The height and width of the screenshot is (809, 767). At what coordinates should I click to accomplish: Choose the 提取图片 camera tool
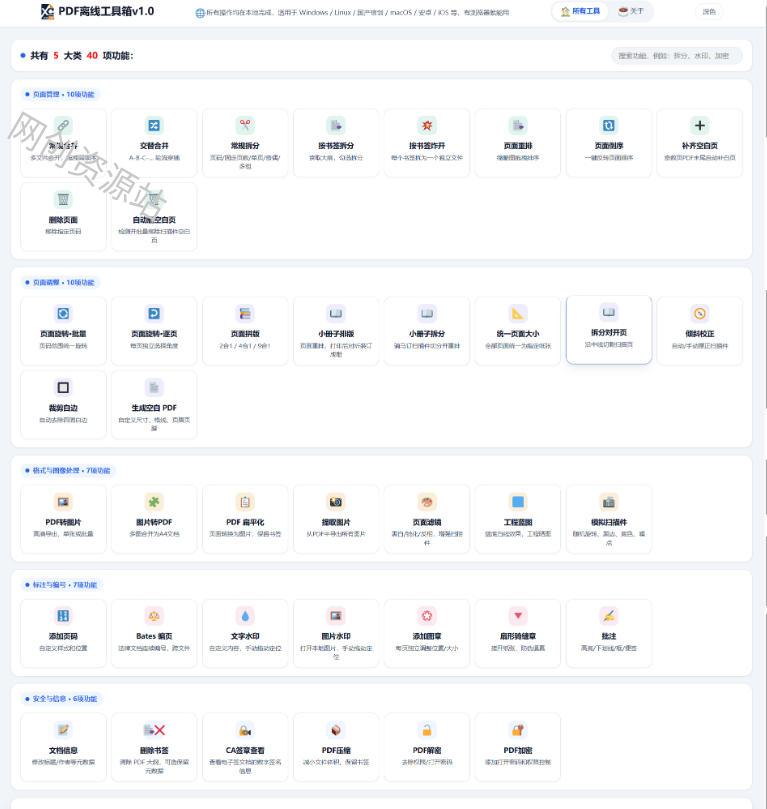tap(336, 519)
